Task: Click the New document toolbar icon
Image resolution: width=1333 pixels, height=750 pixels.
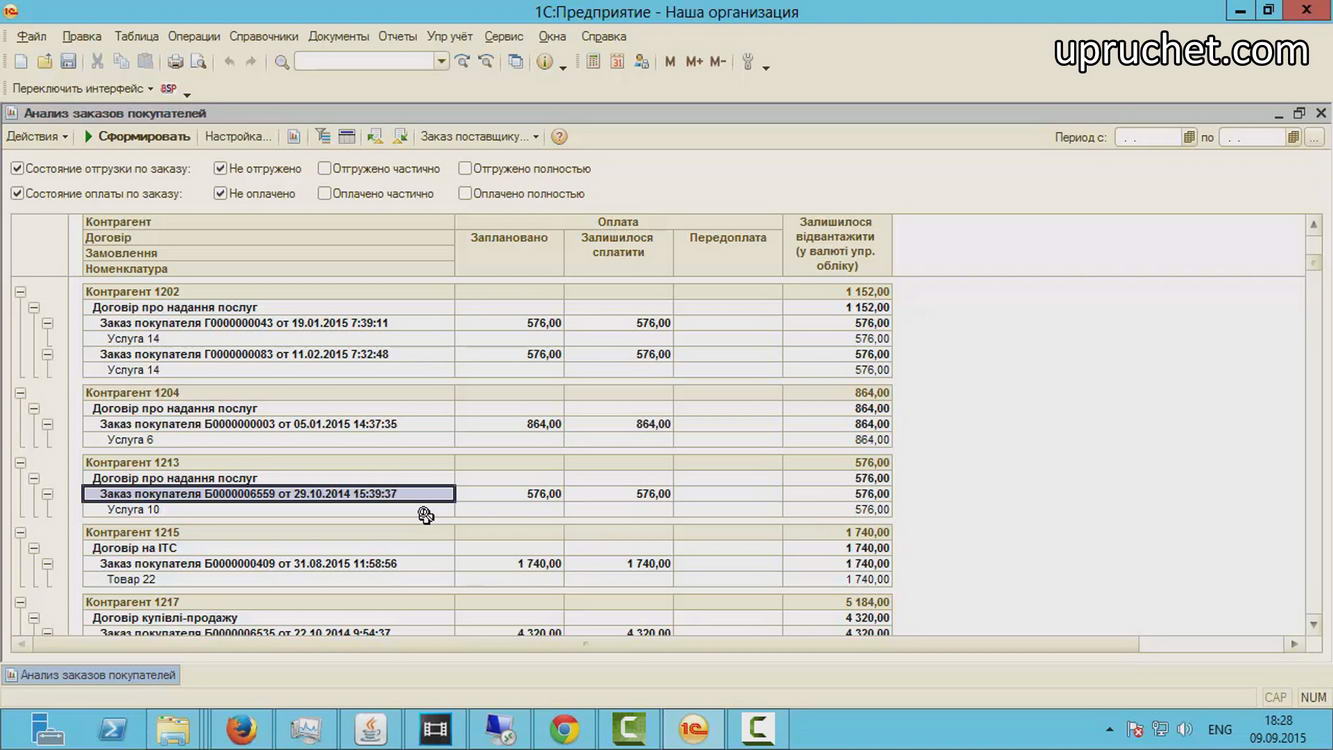Action: (21, 62)
